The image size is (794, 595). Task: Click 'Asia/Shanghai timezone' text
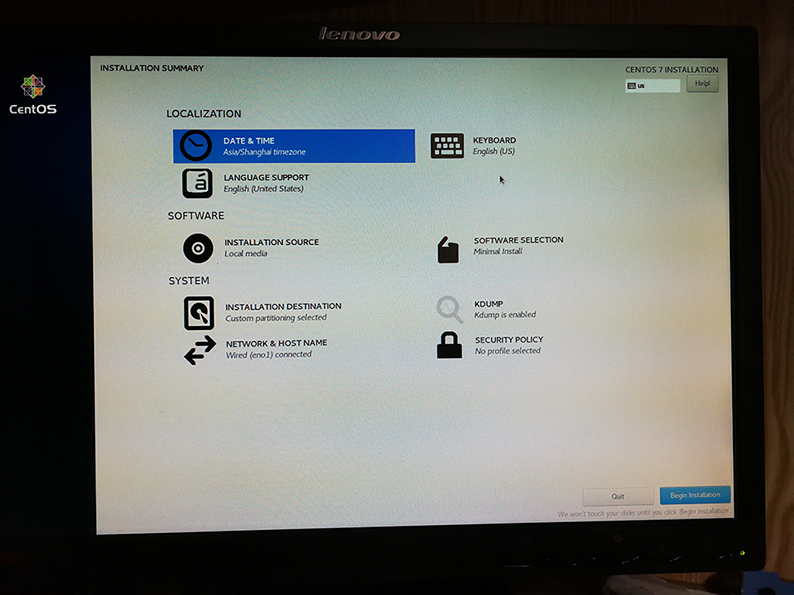(x=264, y=152)
